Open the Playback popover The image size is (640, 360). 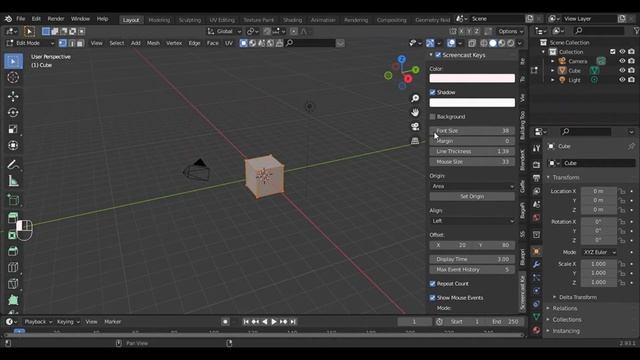pos(38,322)
